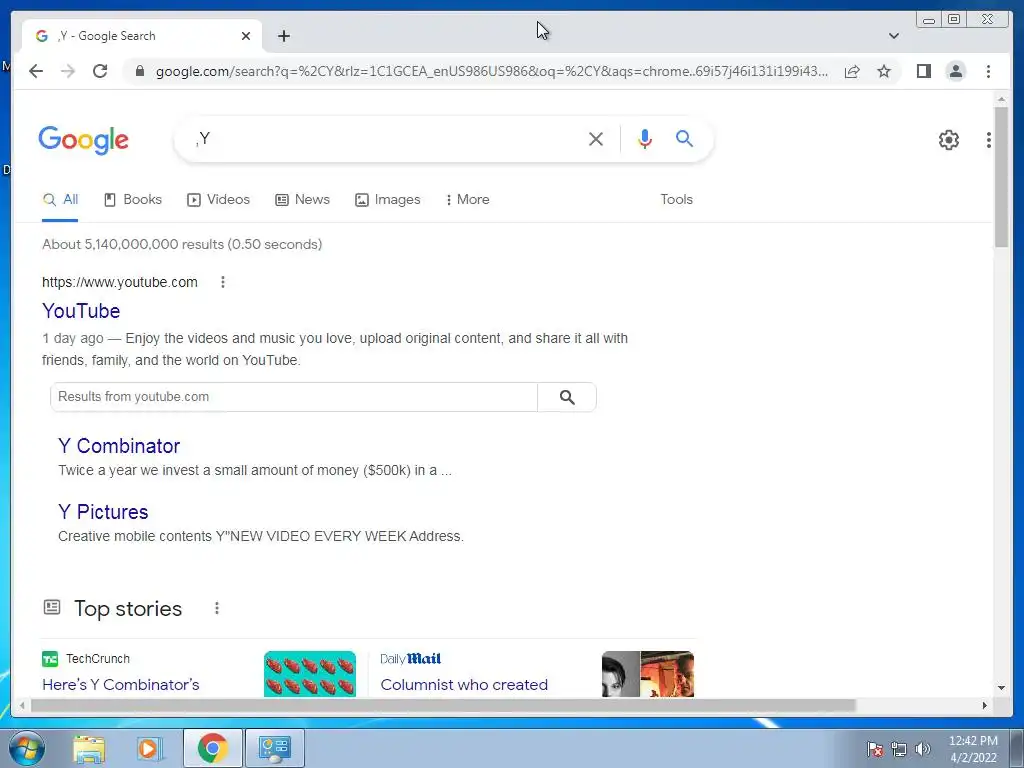Open Daily Mail 'Columnist who created' story

pos(464,684)
